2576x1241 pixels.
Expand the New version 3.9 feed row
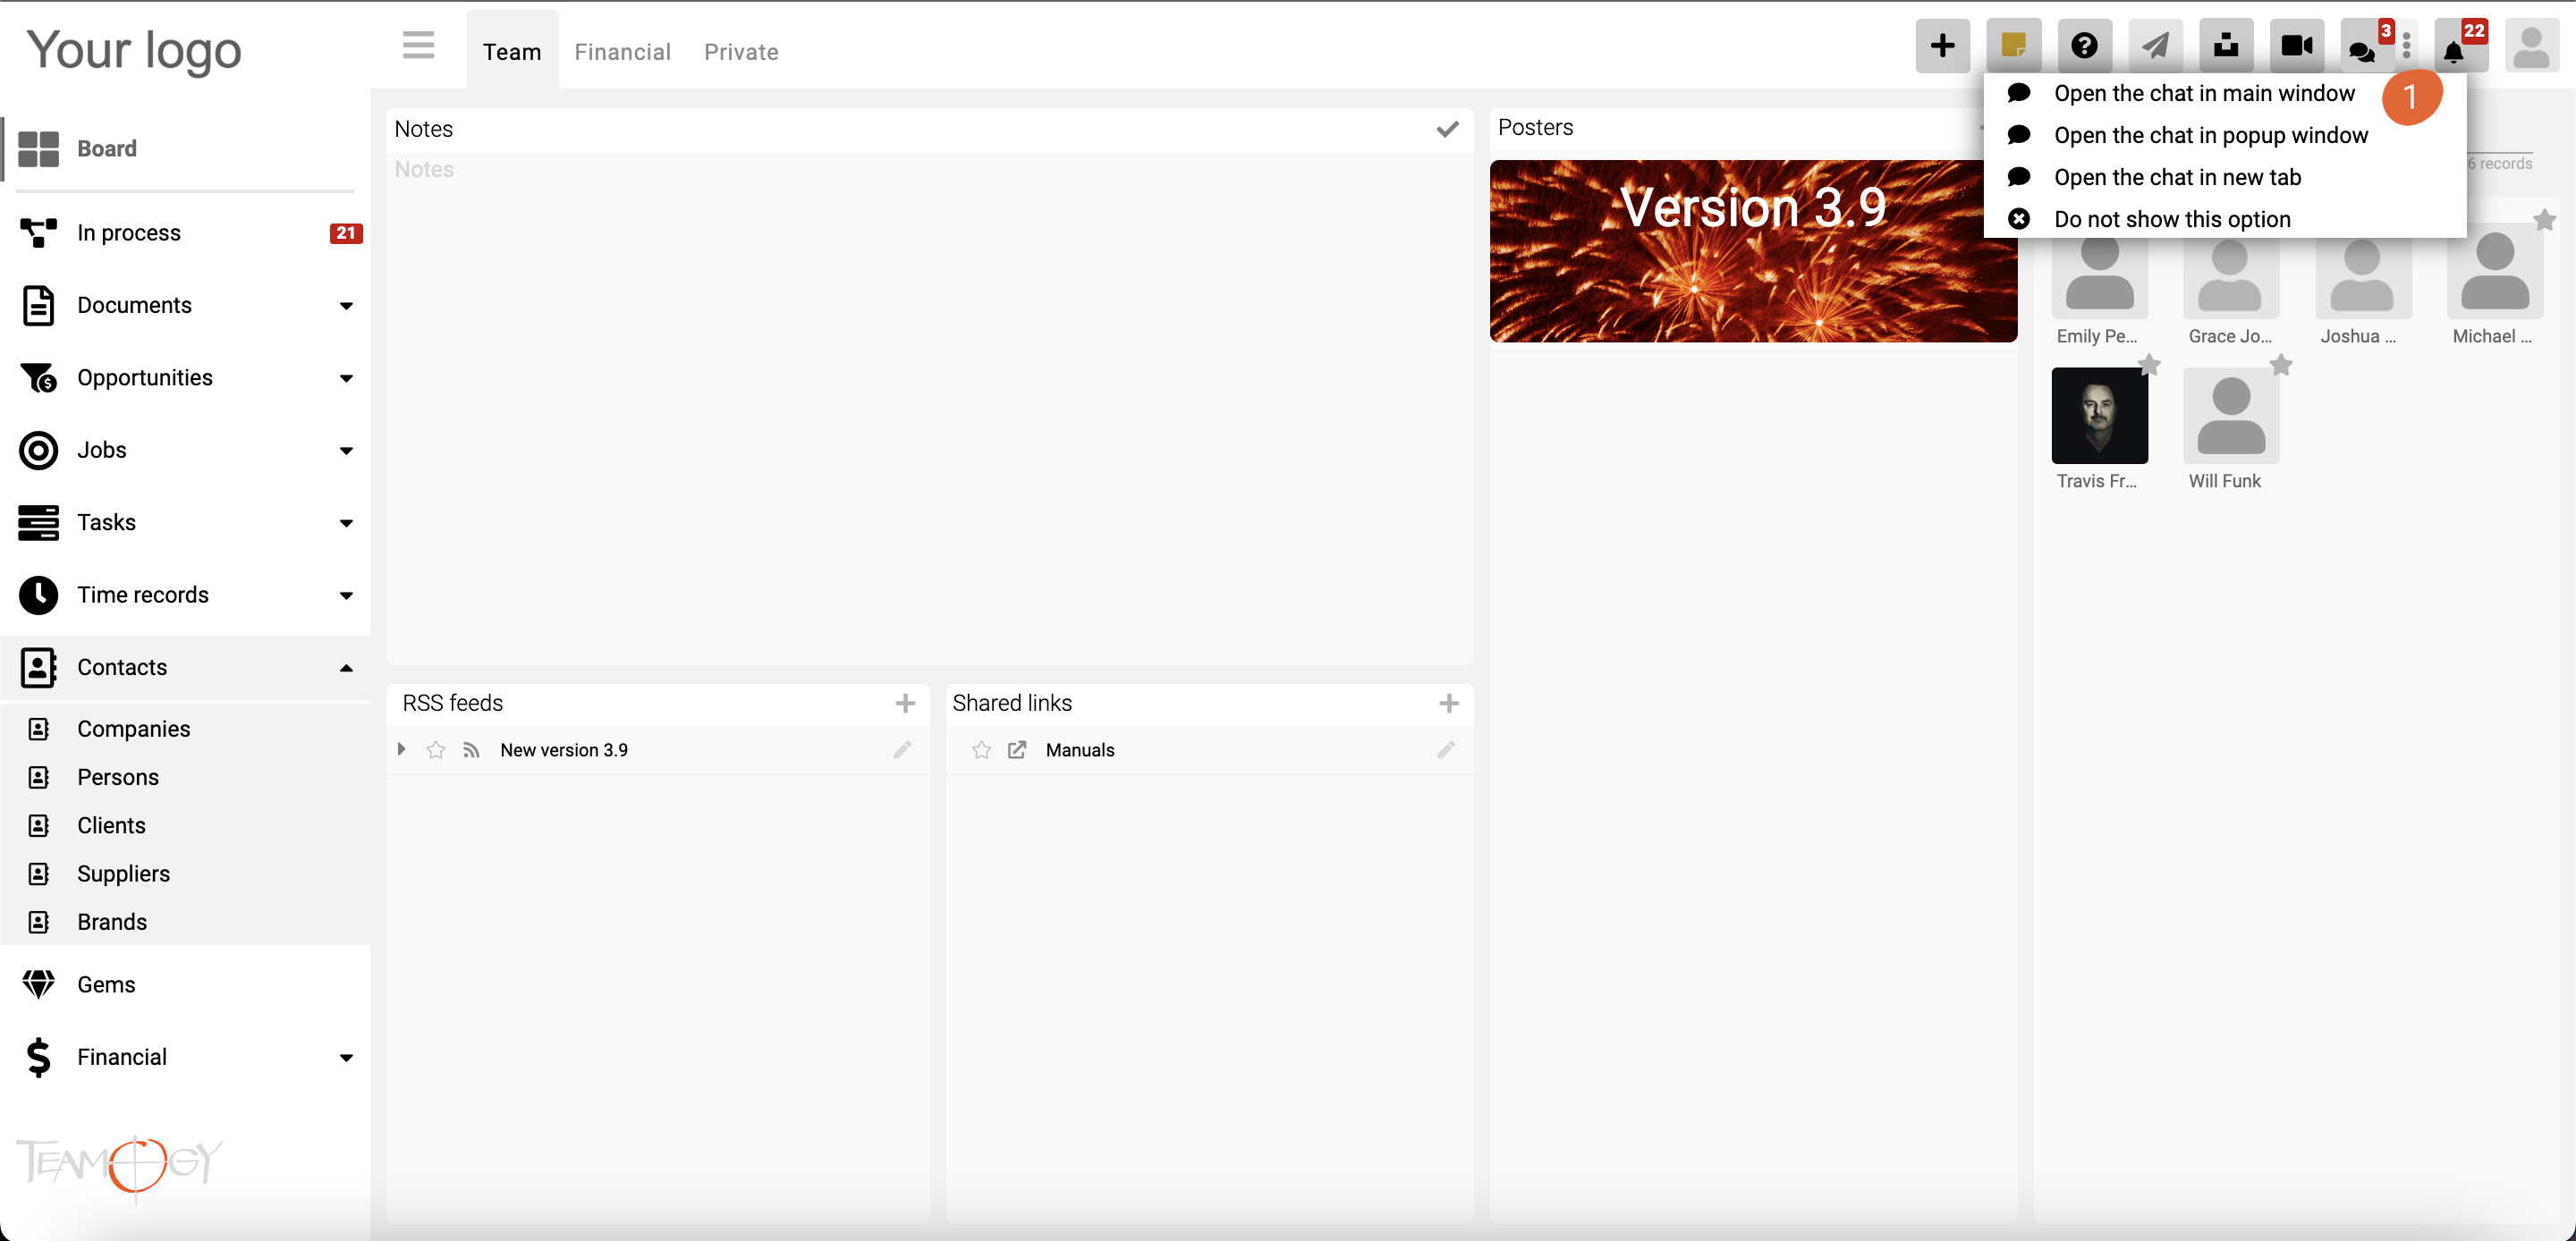401,750
